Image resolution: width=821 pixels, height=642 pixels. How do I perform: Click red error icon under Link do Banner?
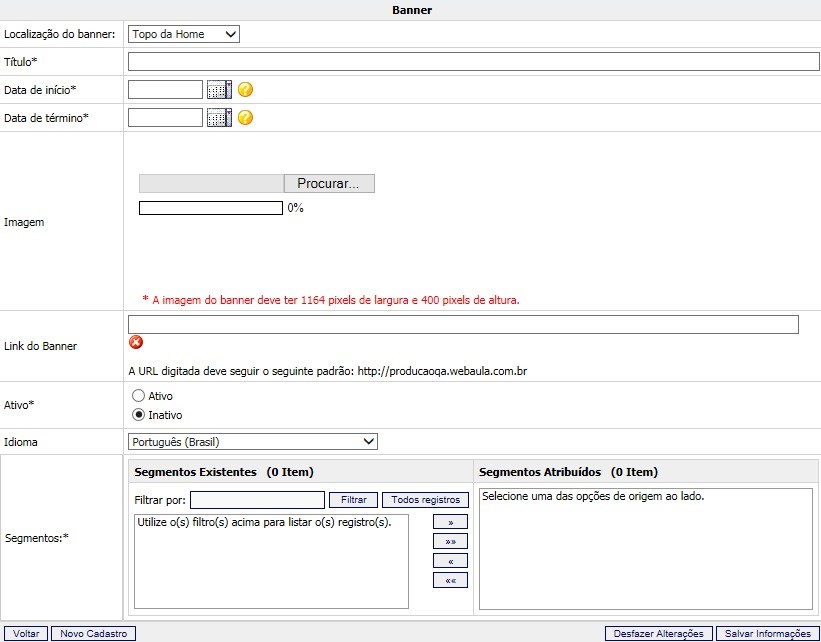click(x=136, y=342)
